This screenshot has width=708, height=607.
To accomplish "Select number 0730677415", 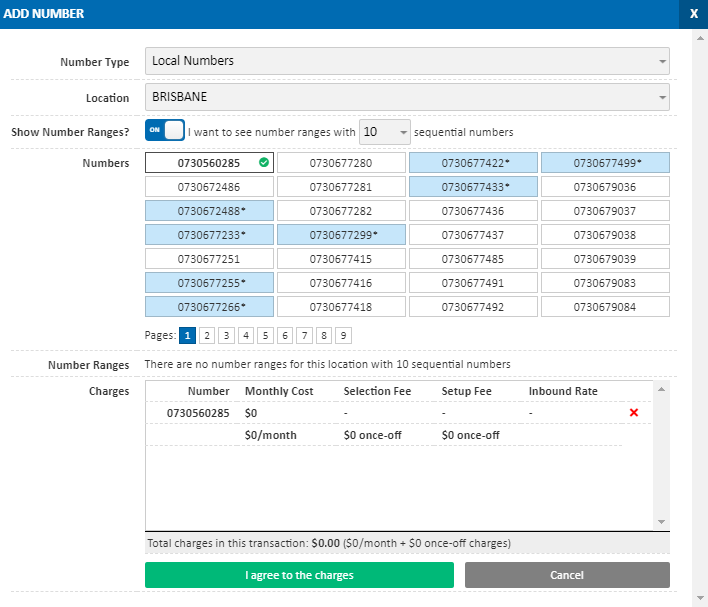I will pyautogui.click(x=341, y=259).
